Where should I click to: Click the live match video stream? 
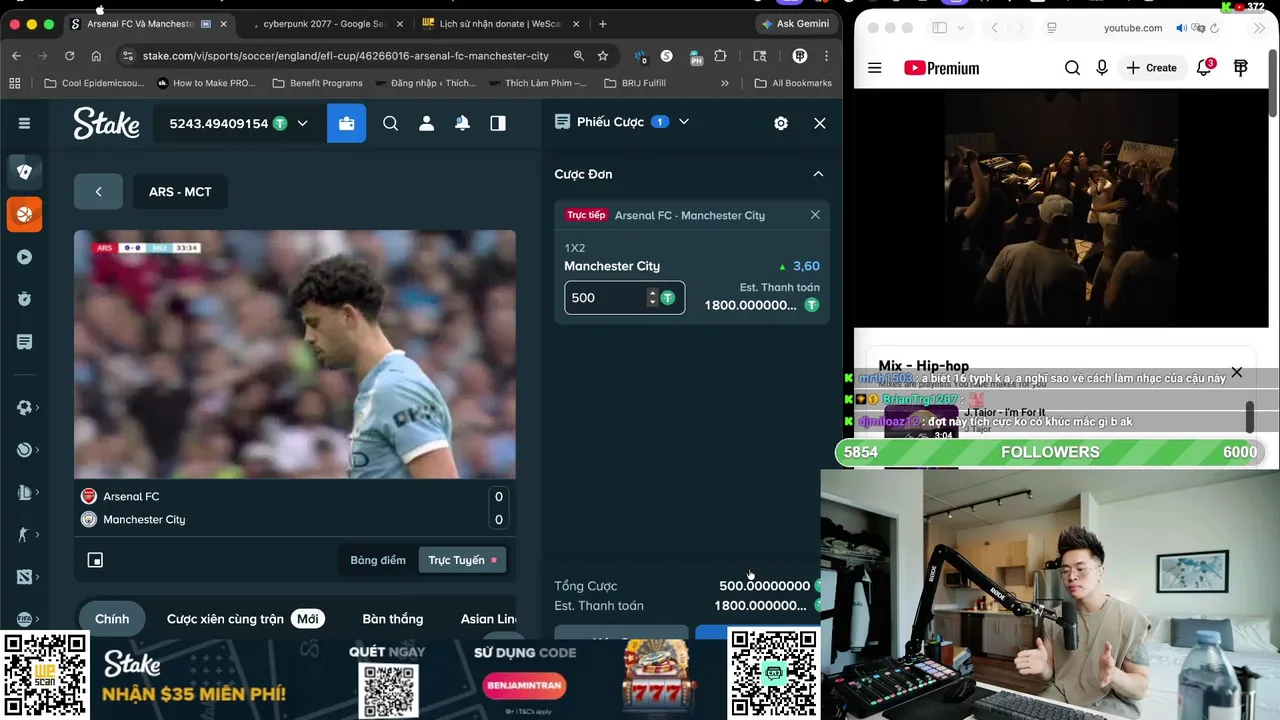coord(295,354)
